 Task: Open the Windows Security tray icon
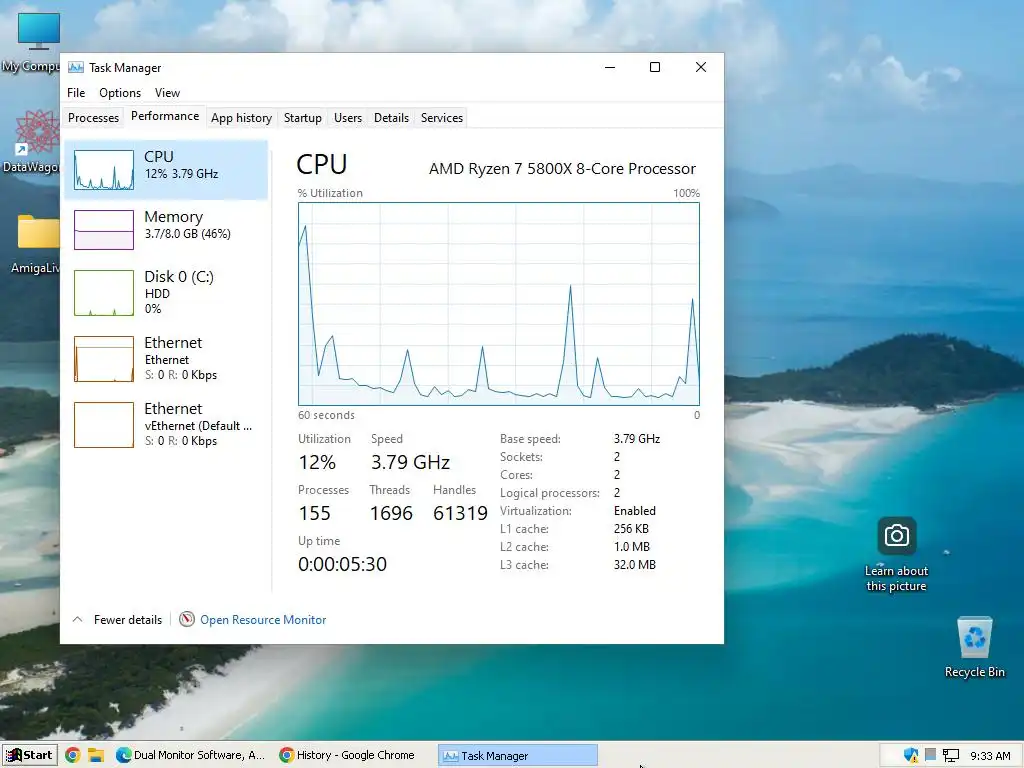[x=910, y=756]
